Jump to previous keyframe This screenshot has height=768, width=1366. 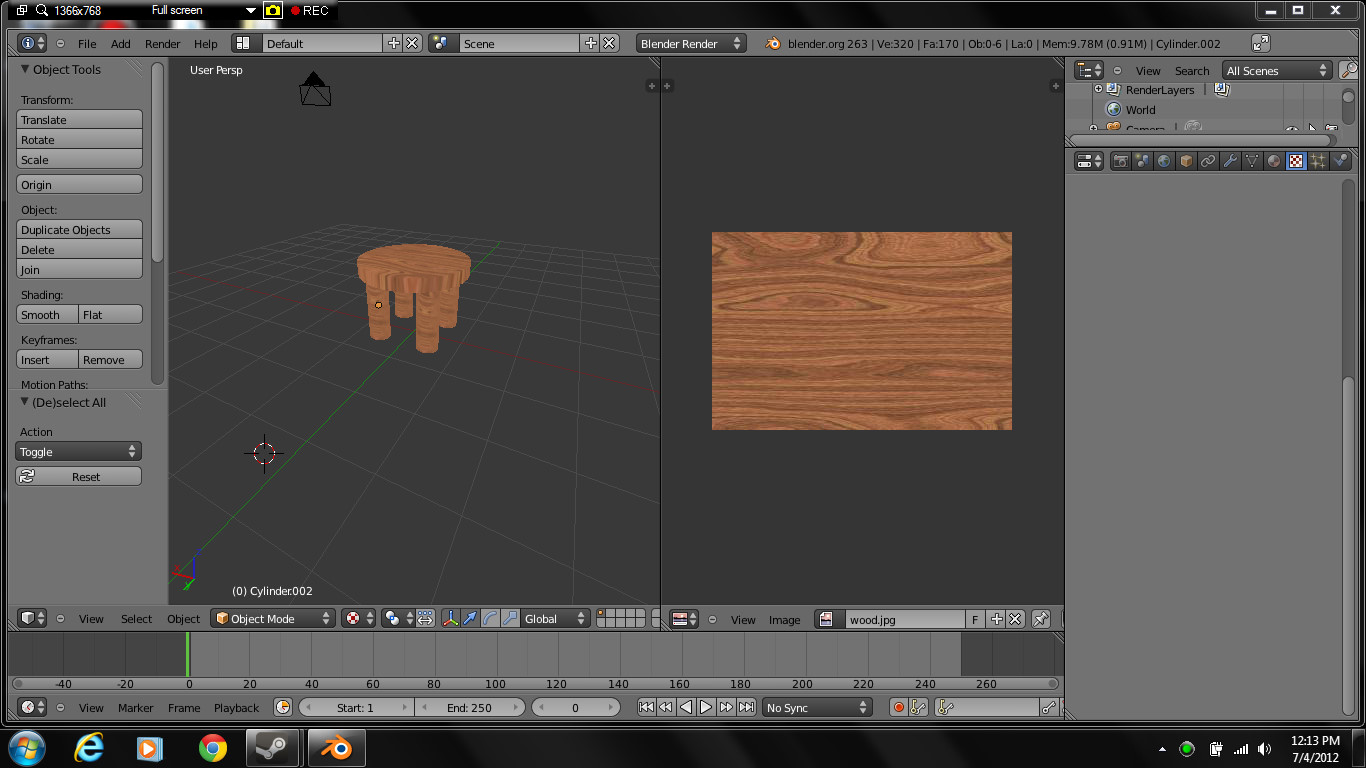pos(666,707)
